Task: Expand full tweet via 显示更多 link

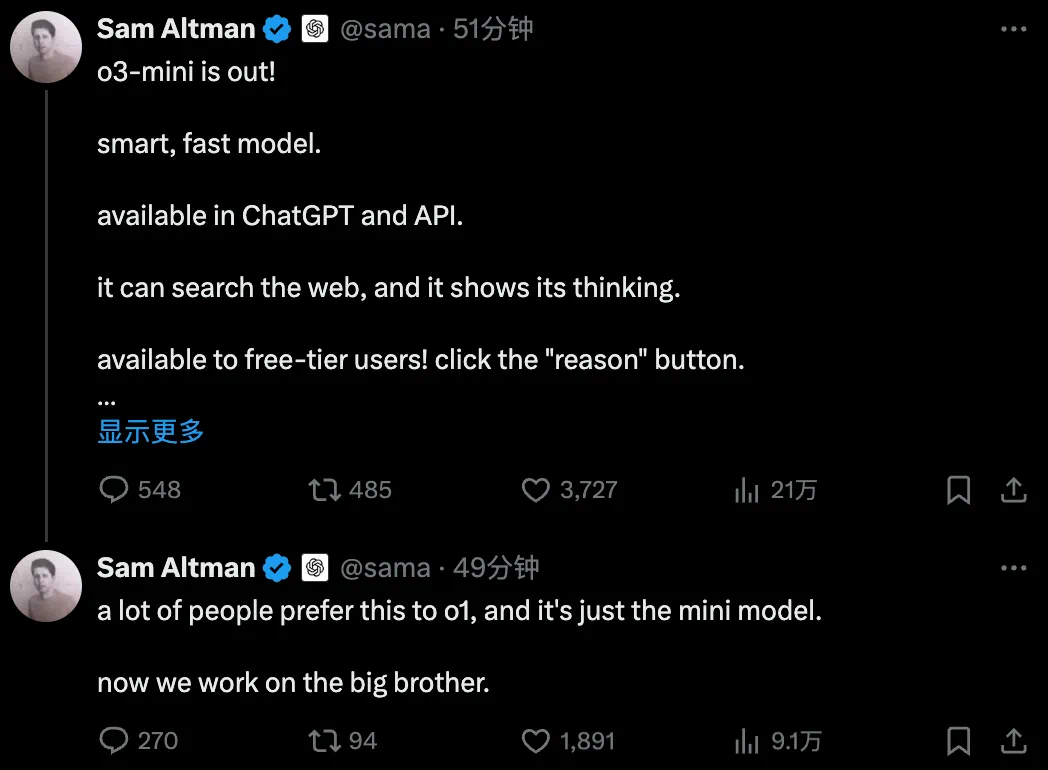Action: [149, 431]
